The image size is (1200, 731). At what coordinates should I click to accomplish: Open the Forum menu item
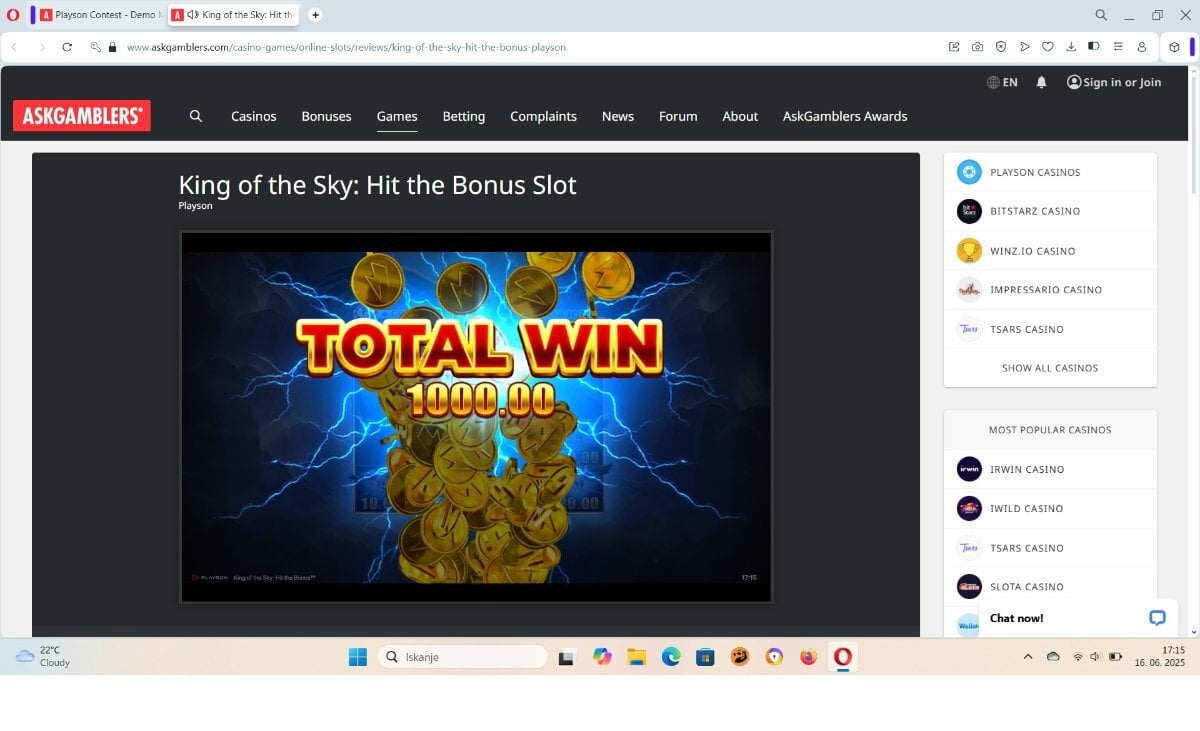678,116
